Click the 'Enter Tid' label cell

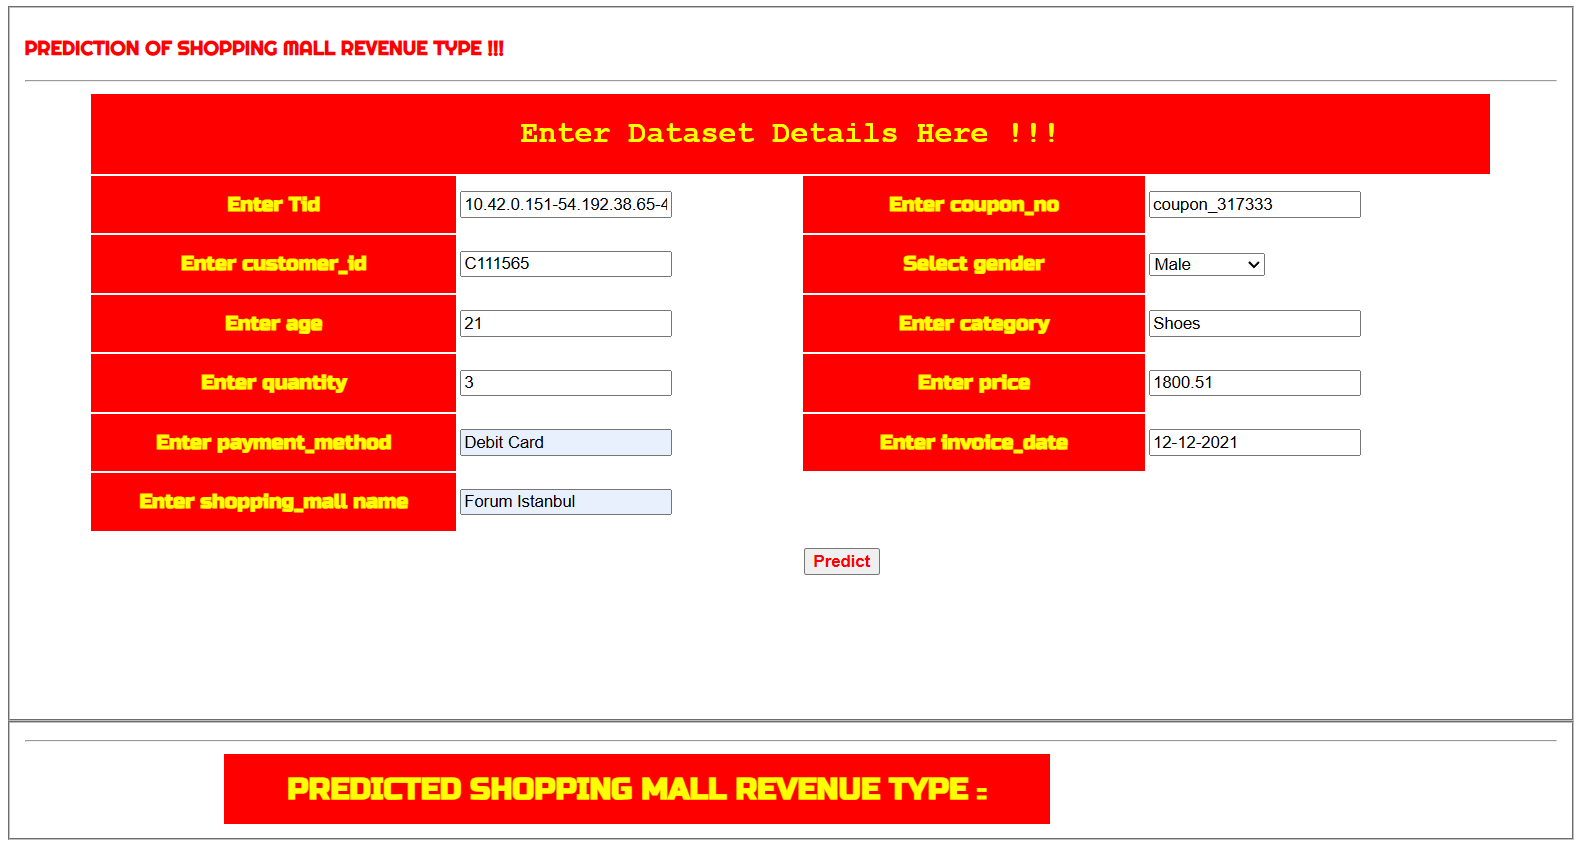pos(273,205)
